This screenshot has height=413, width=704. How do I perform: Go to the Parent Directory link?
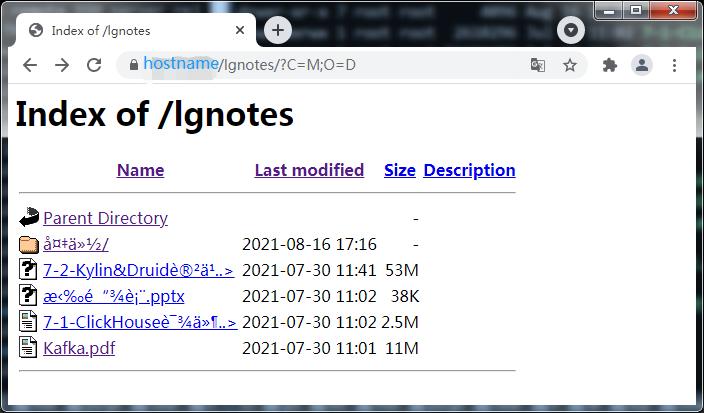pyautogui.click(x=105, y=218)
